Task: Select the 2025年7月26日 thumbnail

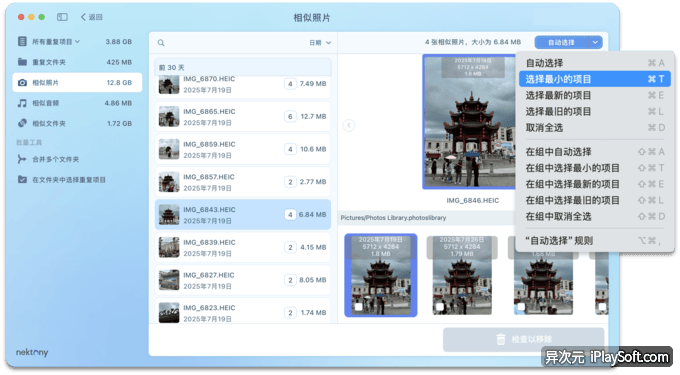Action: click(x=462, y=275)
